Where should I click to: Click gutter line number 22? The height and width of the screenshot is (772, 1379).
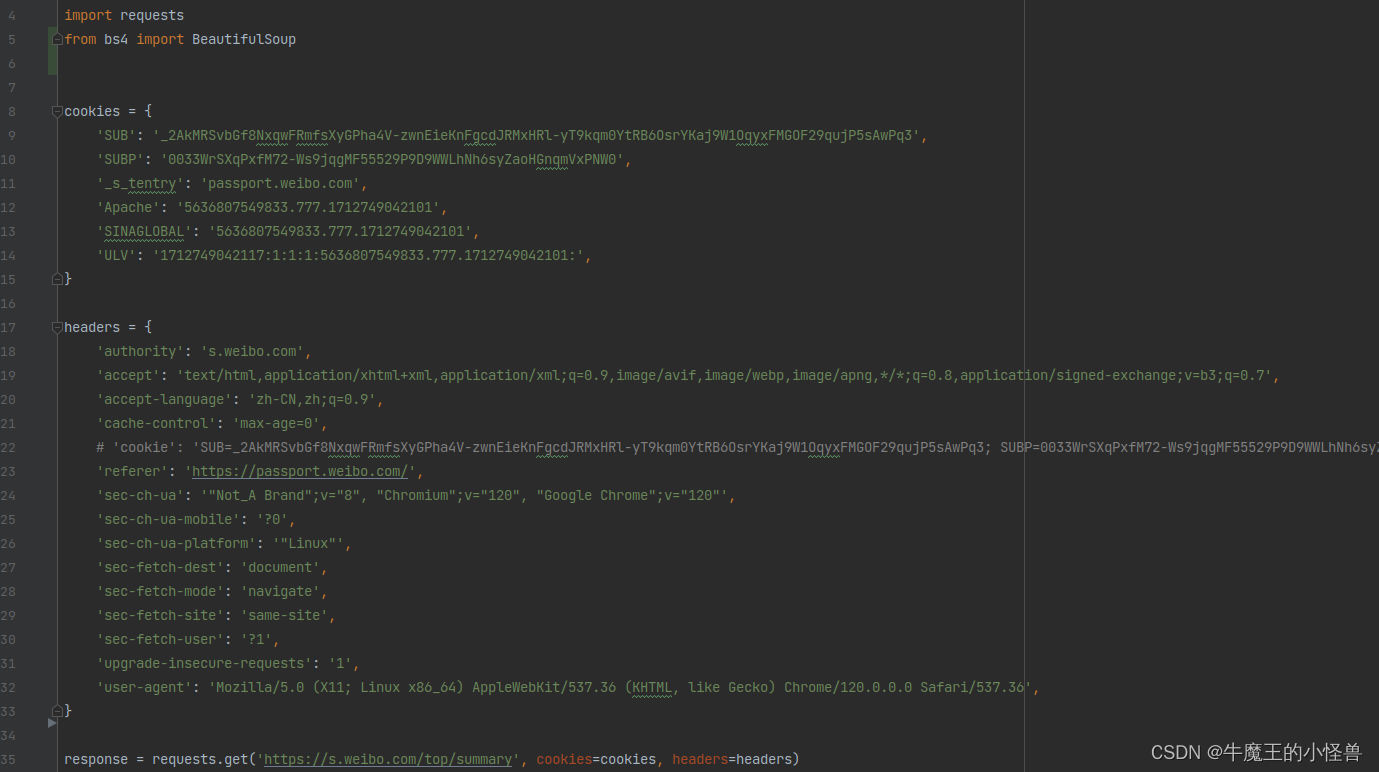tap(9, 447)
